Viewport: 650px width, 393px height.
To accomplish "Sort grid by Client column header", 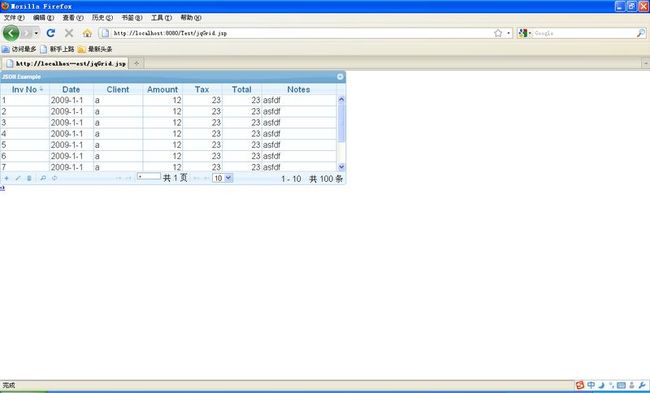I will point(118,90).
